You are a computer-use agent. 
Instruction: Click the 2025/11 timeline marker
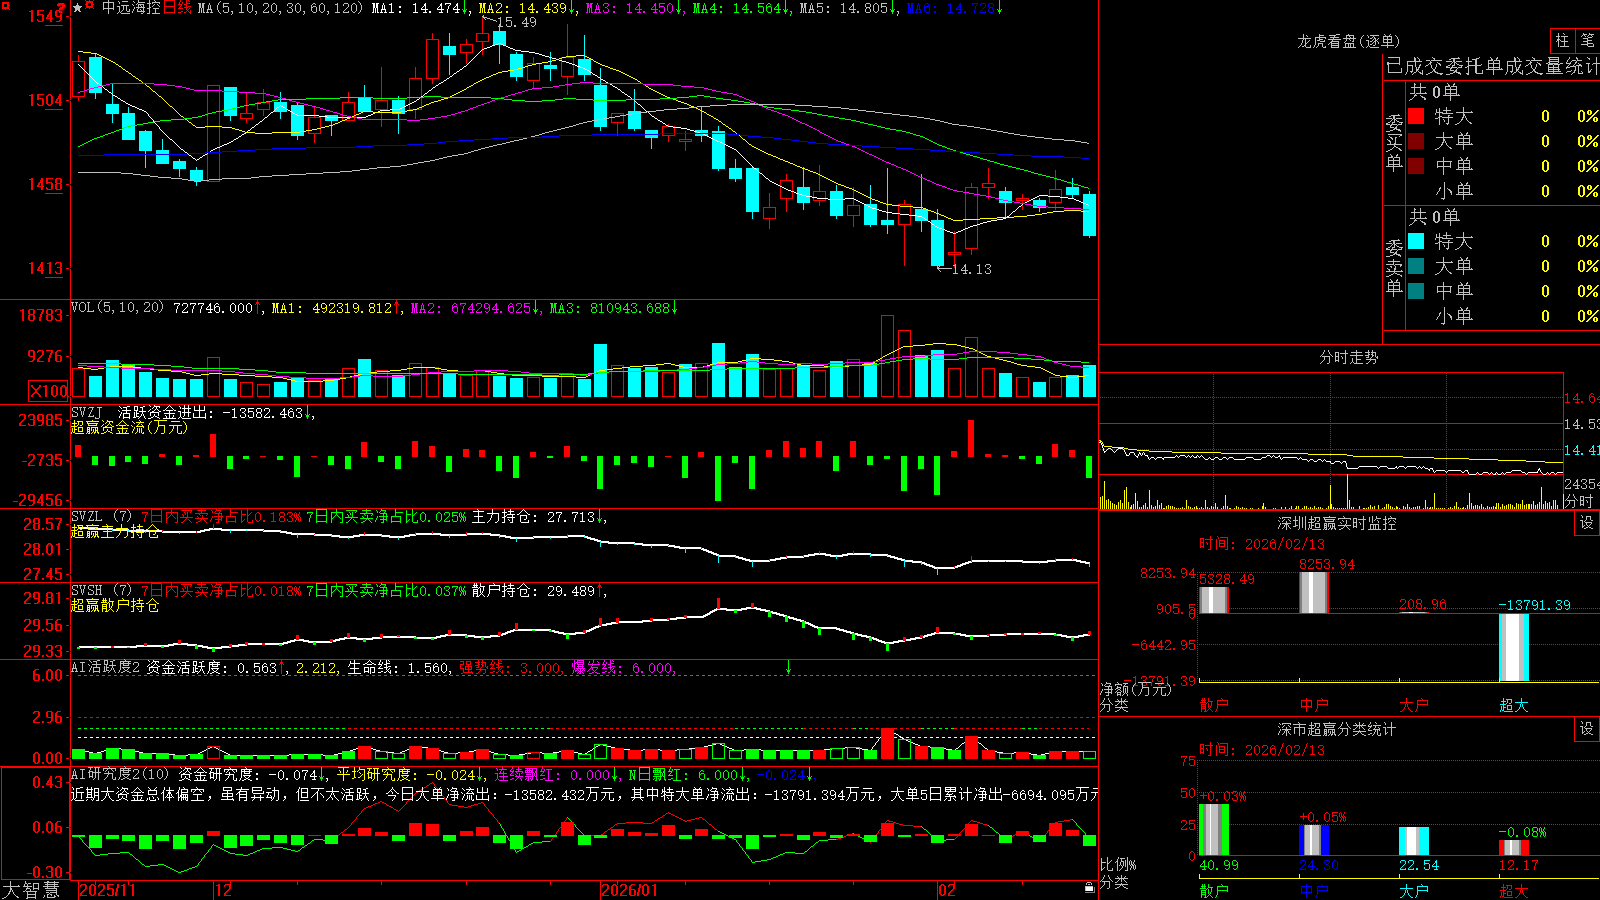107,890
